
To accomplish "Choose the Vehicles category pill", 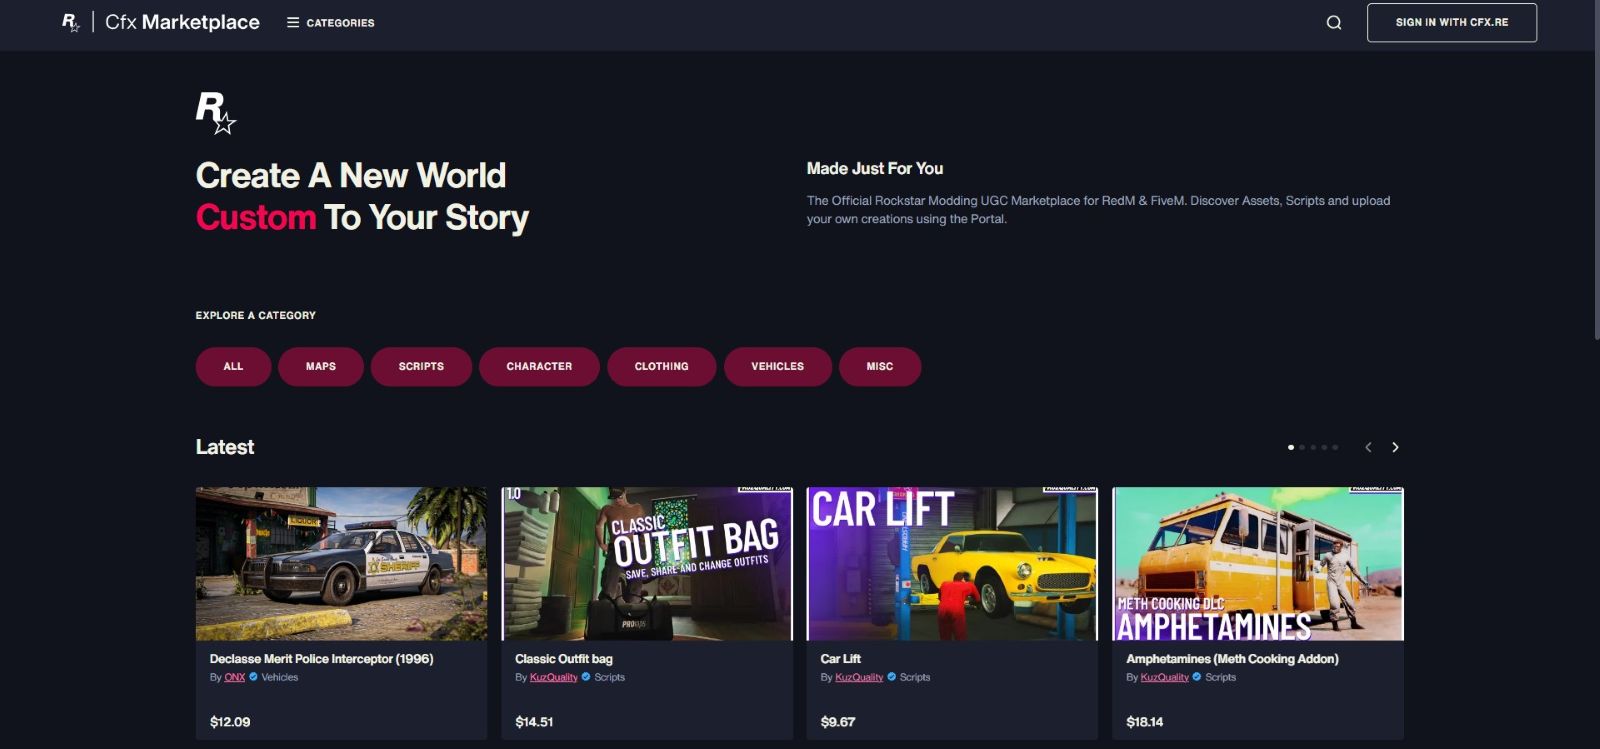I will point(777,366).
